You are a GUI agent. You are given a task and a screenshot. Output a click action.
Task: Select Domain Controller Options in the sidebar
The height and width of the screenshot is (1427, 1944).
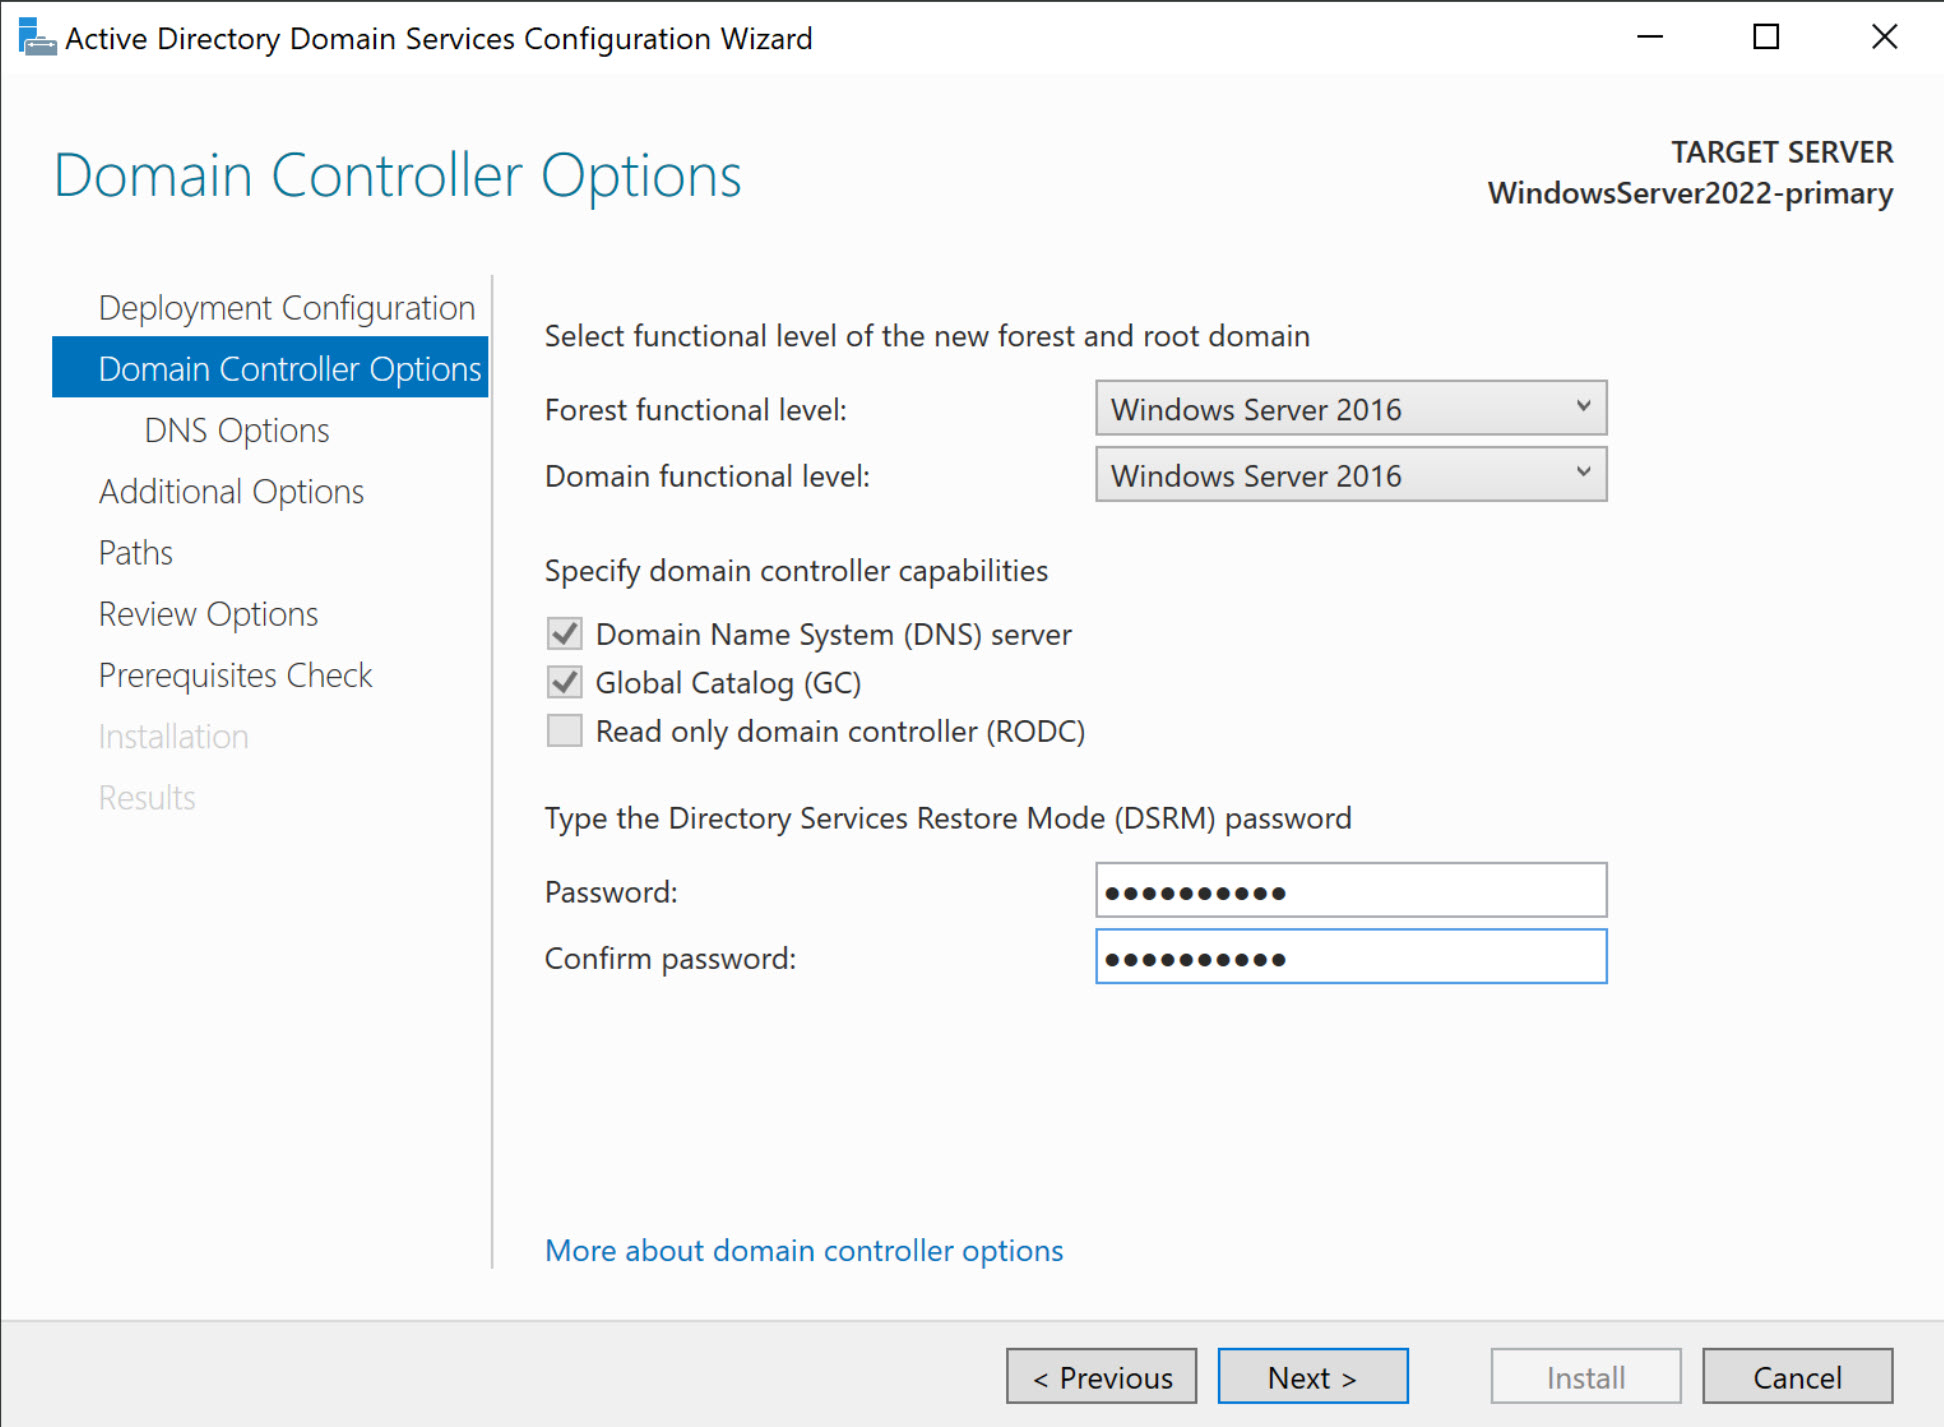coord(289,368)
